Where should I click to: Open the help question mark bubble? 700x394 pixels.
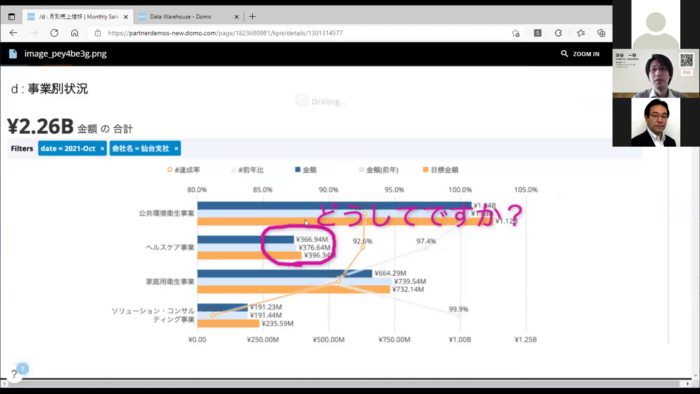coord(14,373)
